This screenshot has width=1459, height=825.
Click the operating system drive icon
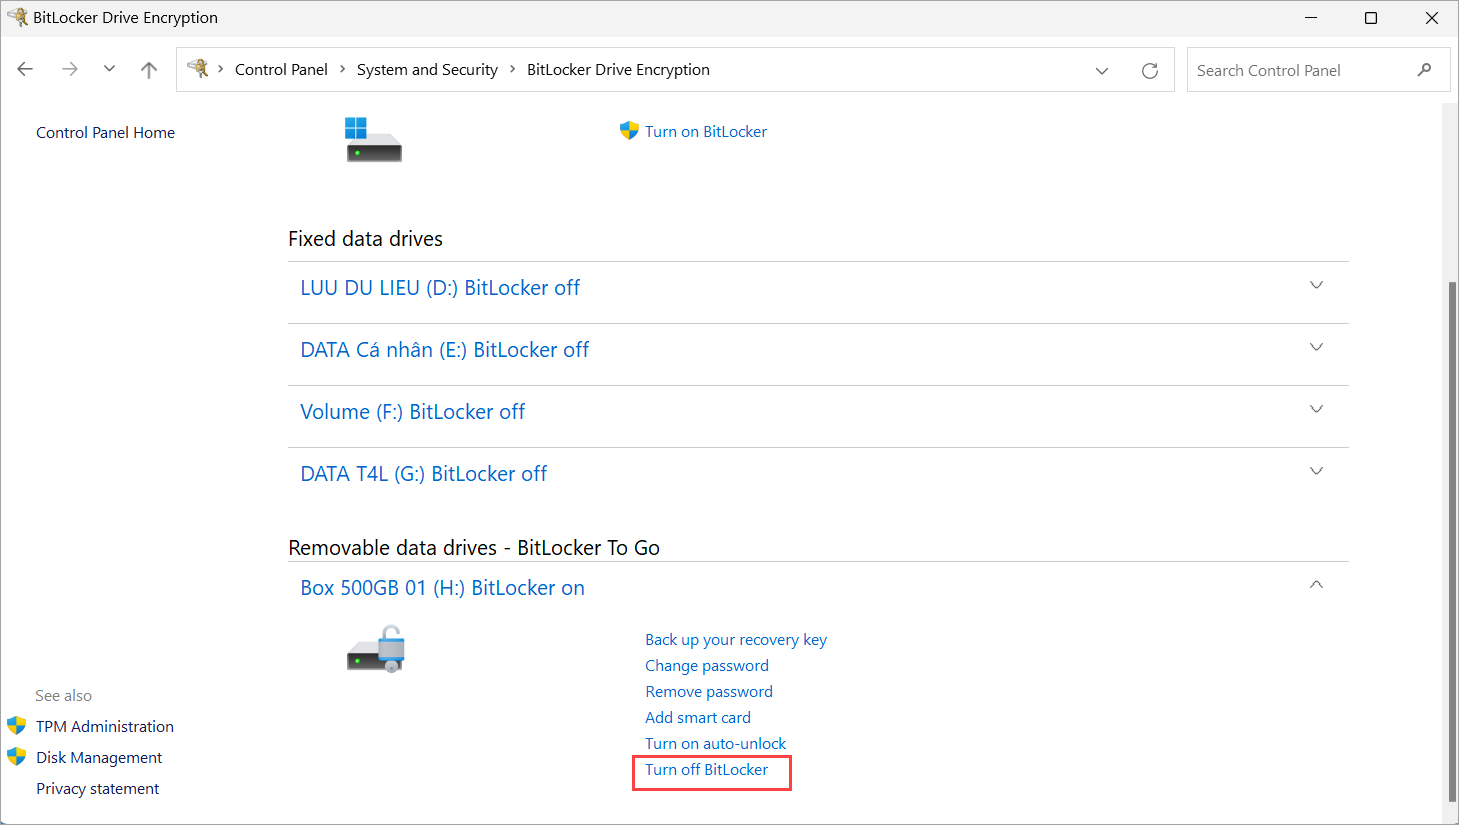[373, 140]
